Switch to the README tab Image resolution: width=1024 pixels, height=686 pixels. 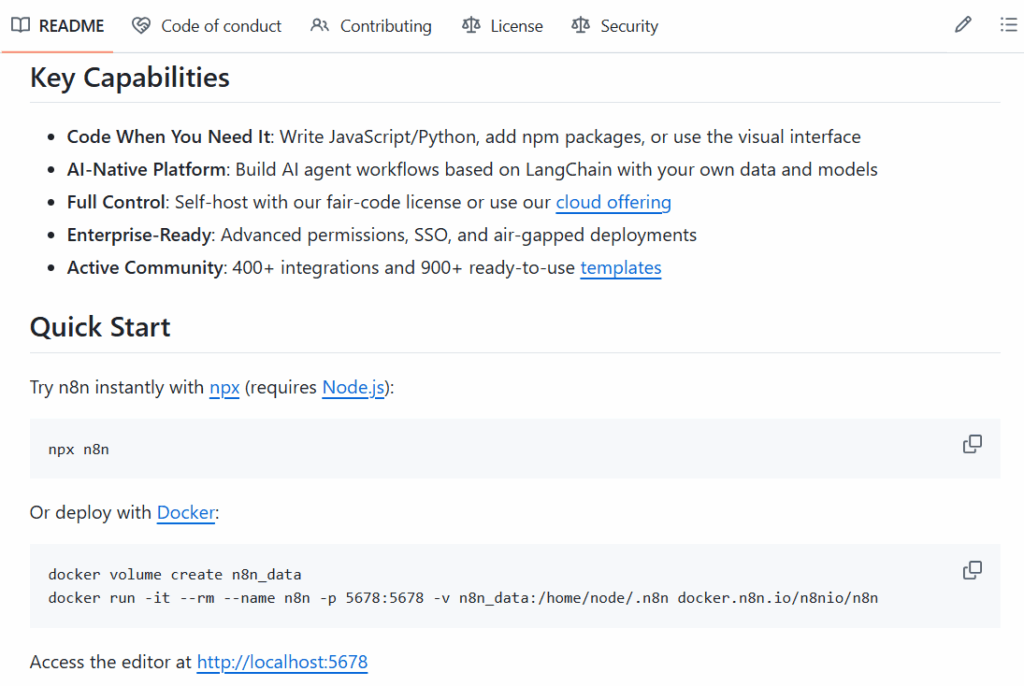pos(58,26)
